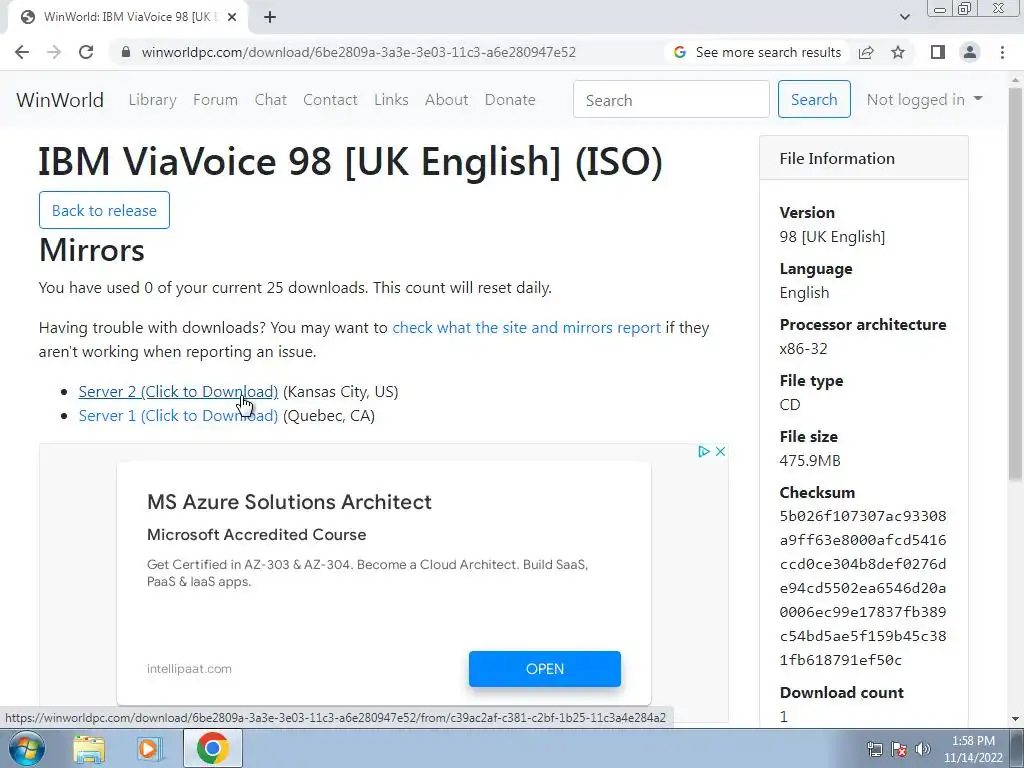Open Windows Media Player taskbar icon
Viewport: 1024px width, 768px height.
click(x=150, y=749)
